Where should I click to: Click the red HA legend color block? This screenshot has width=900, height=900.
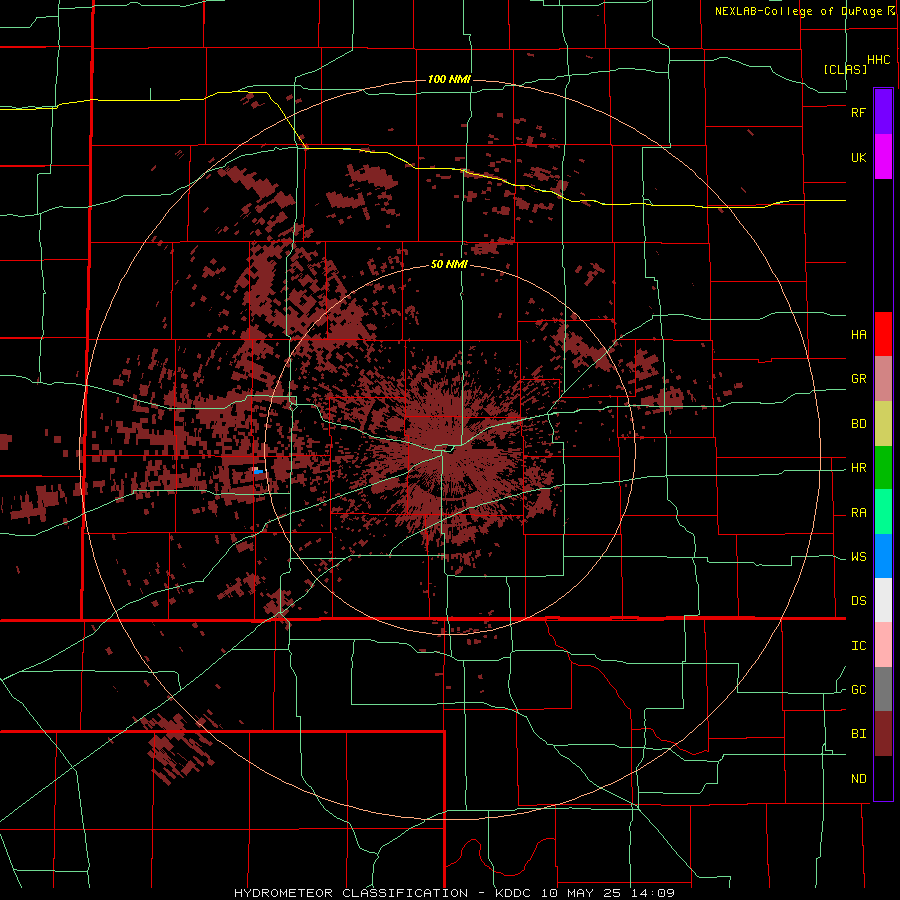tap(883, 334)
